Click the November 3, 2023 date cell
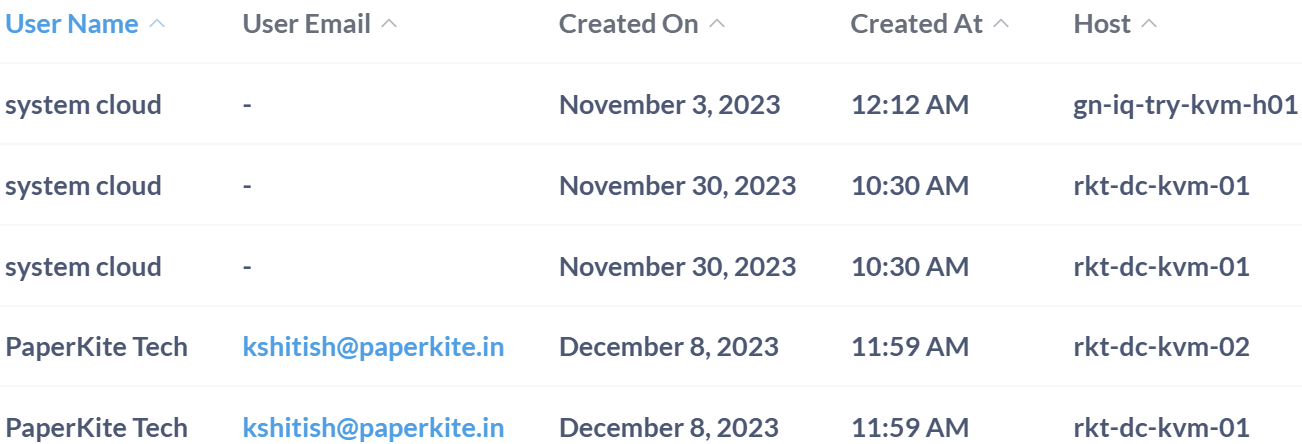Viewport: 1302px width, 444px height. pyautogui.click(x=669, y=105)
